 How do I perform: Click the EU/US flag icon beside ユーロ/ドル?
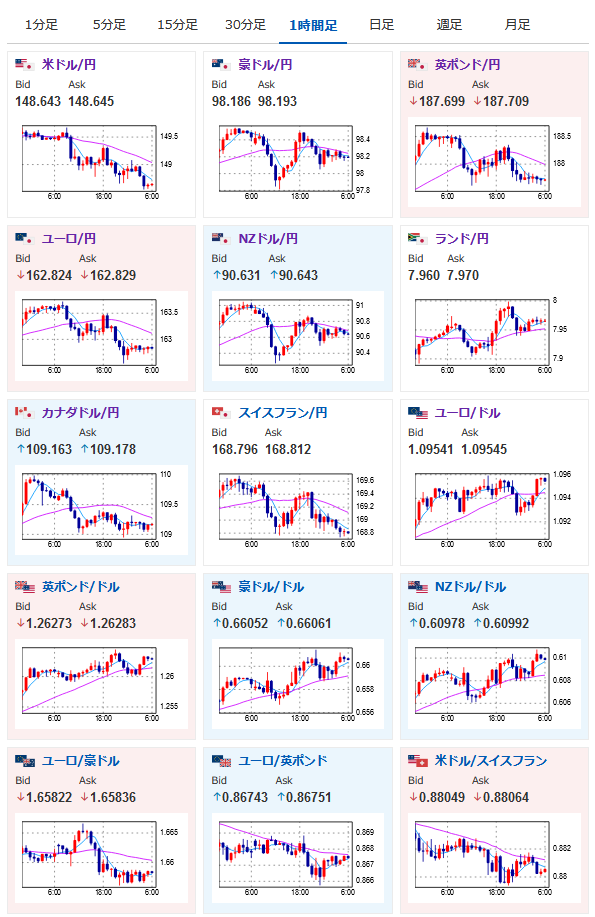click(x=418, y=412)
